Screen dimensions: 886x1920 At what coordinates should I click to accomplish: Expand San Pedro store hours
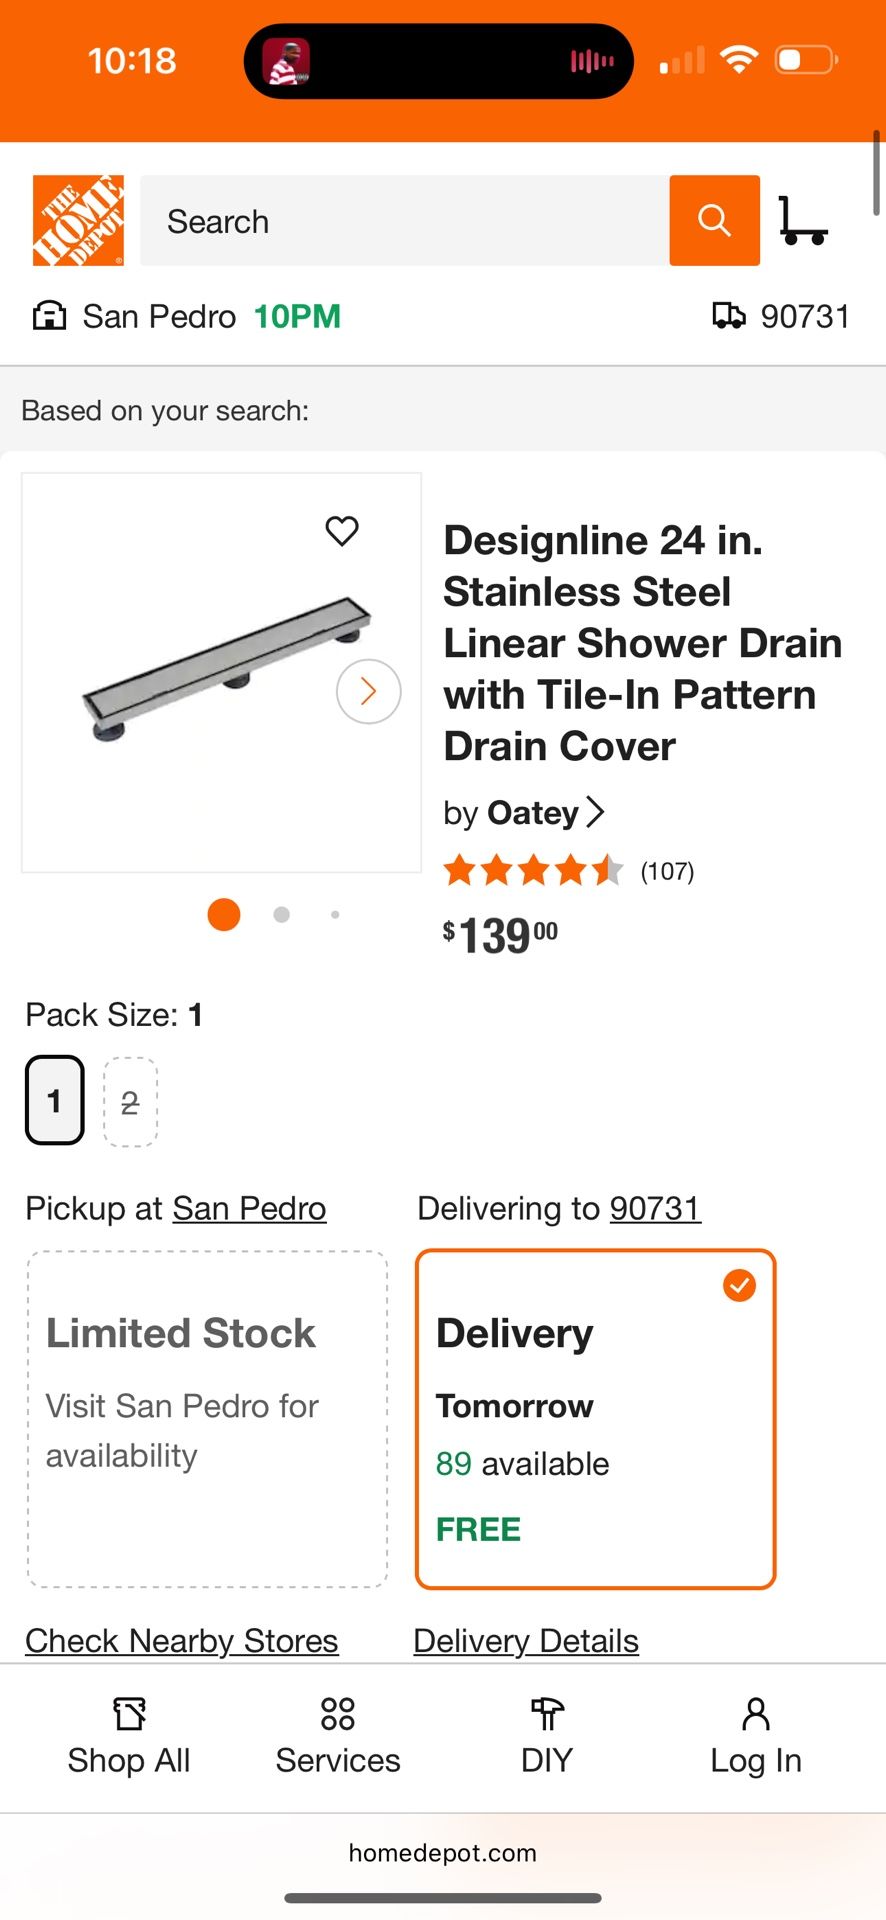[x=296, y=315]
